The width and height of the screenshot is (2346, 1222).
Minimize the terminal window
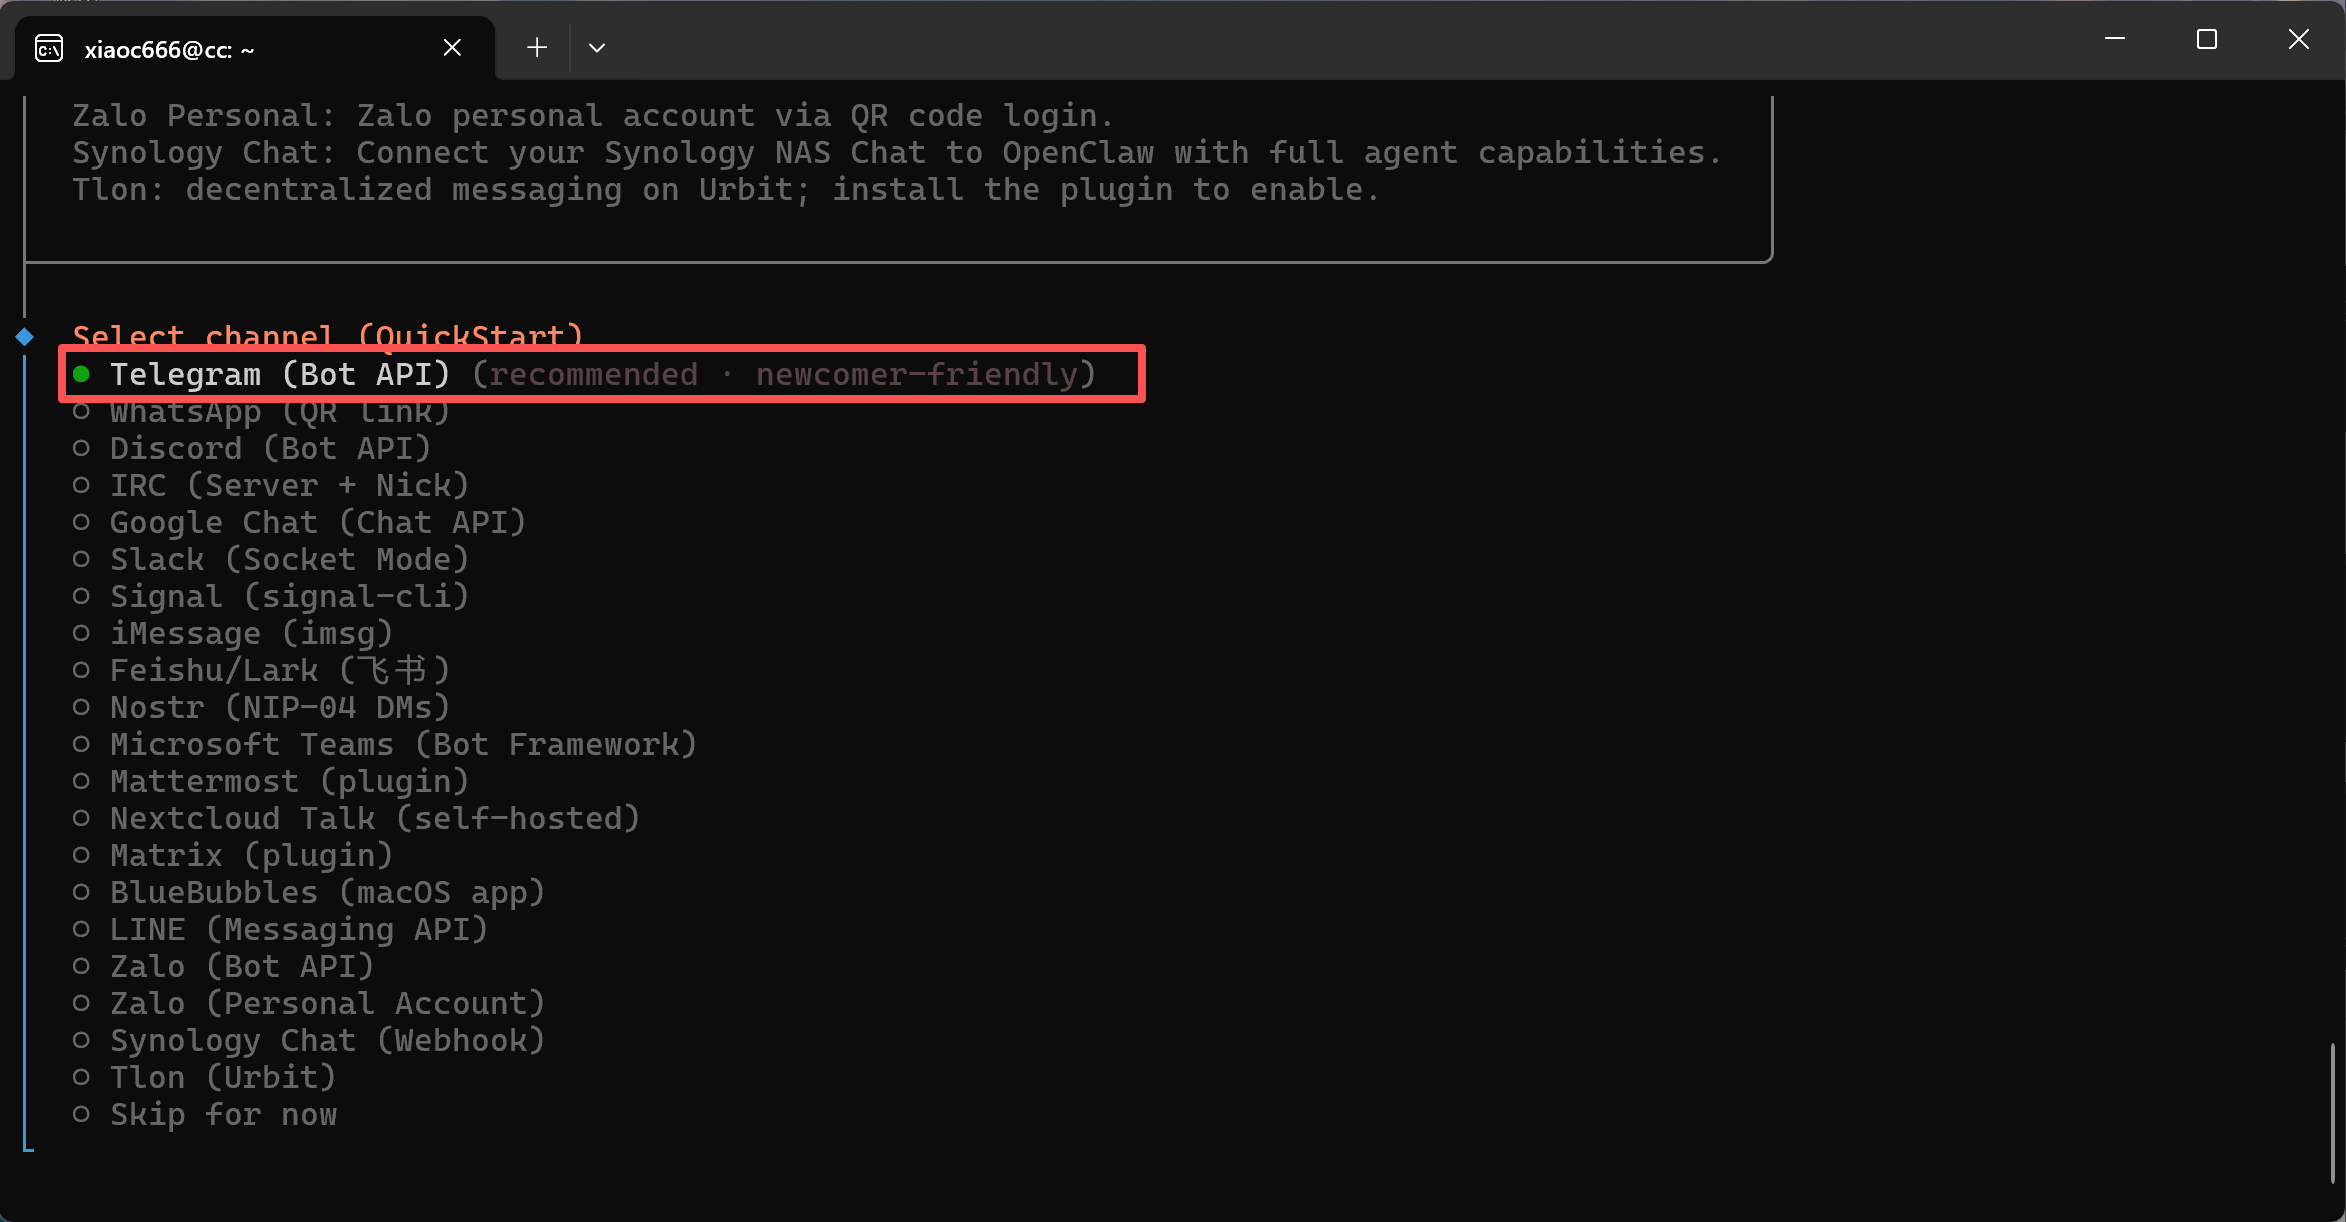(2114, 39)
